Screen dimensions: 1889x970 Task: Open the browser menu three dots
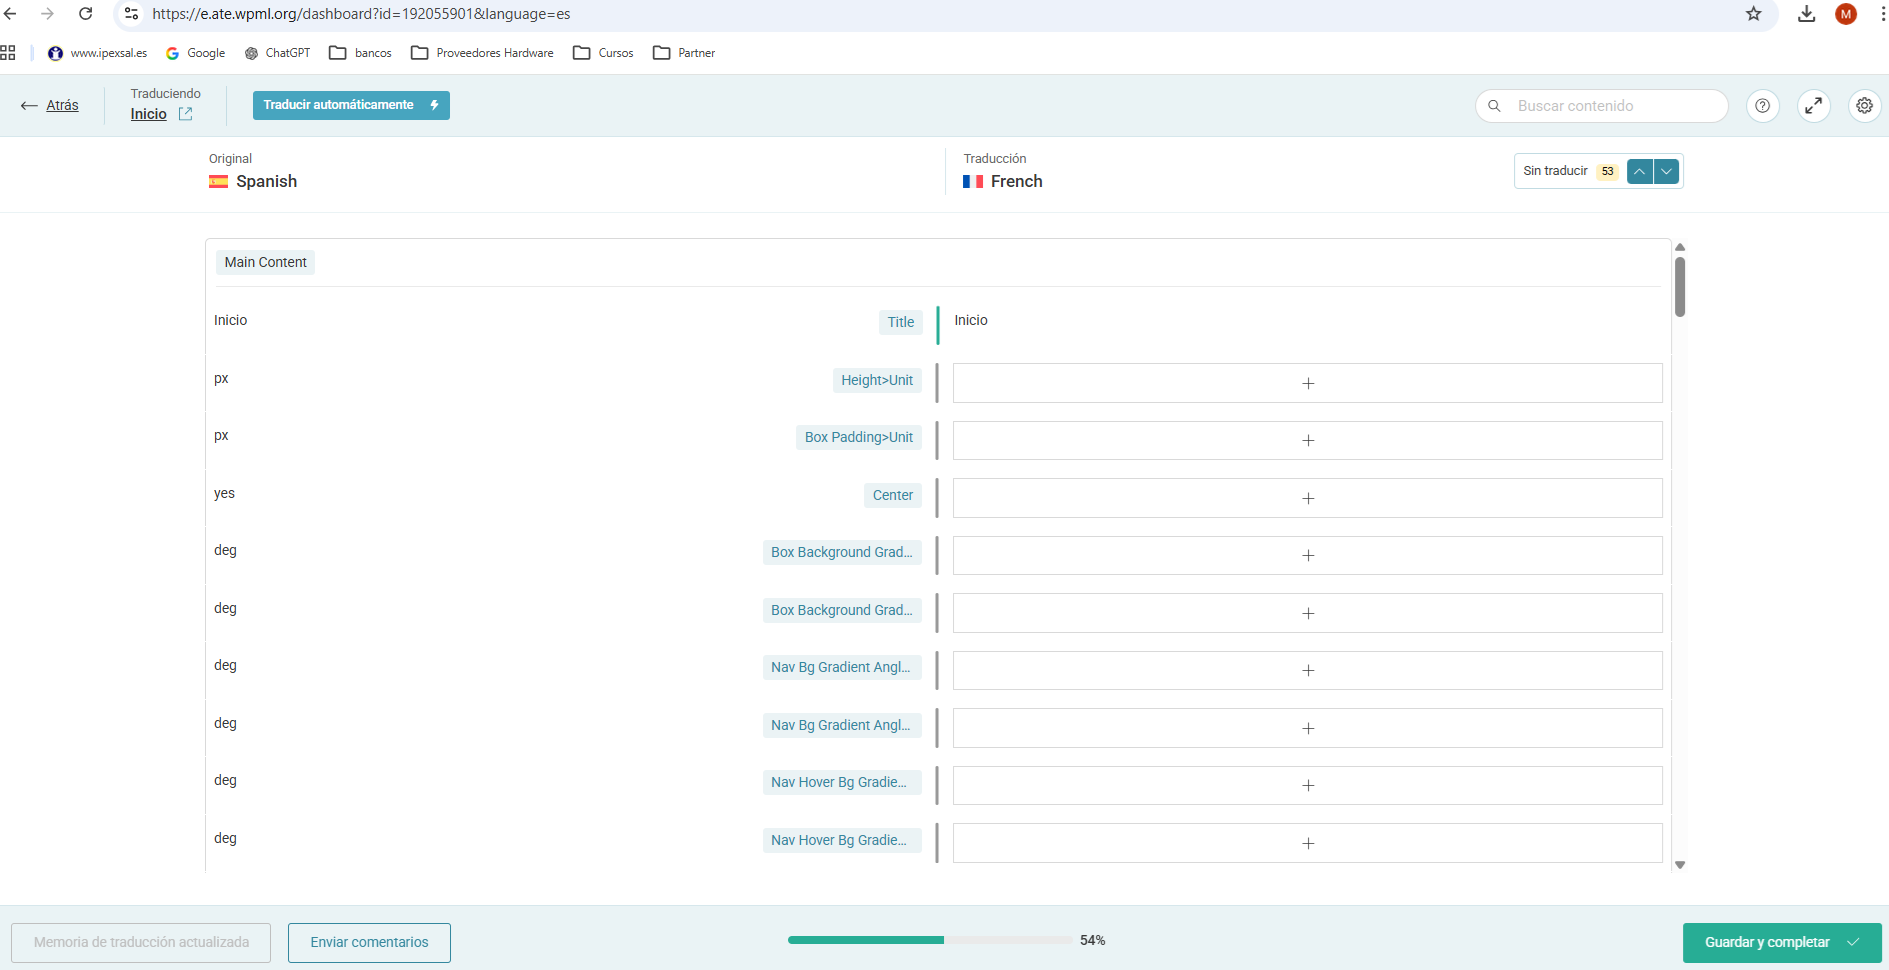click(x=1883, y=14)
